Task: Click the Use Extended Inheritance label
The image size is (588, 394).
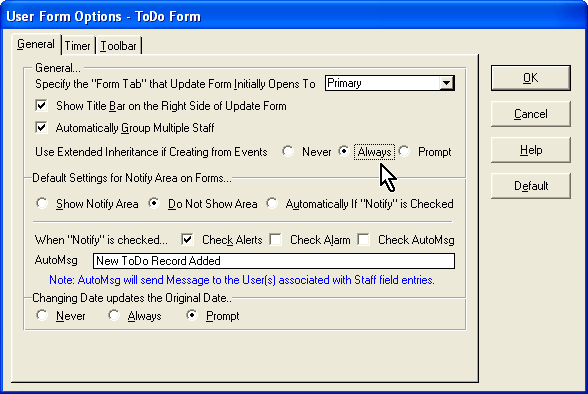Action: pyautogui.click(x=151, y=152)
